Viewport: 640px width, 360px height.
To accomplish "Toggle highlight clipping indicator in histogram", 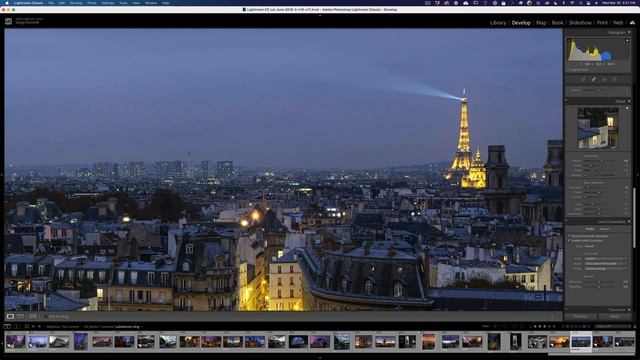I will click(x=627, y=40).
